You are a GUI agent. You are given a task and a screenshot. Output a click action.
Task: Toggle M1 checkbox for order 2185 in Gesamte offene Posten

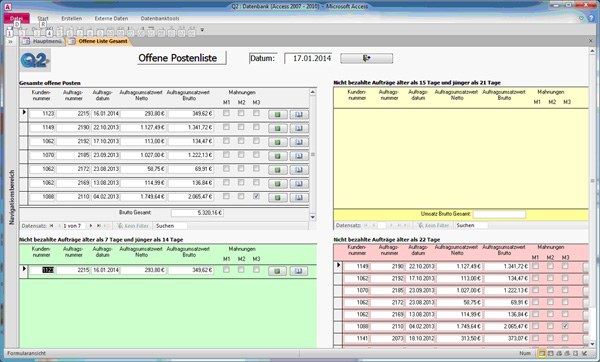tap(227, 155)
